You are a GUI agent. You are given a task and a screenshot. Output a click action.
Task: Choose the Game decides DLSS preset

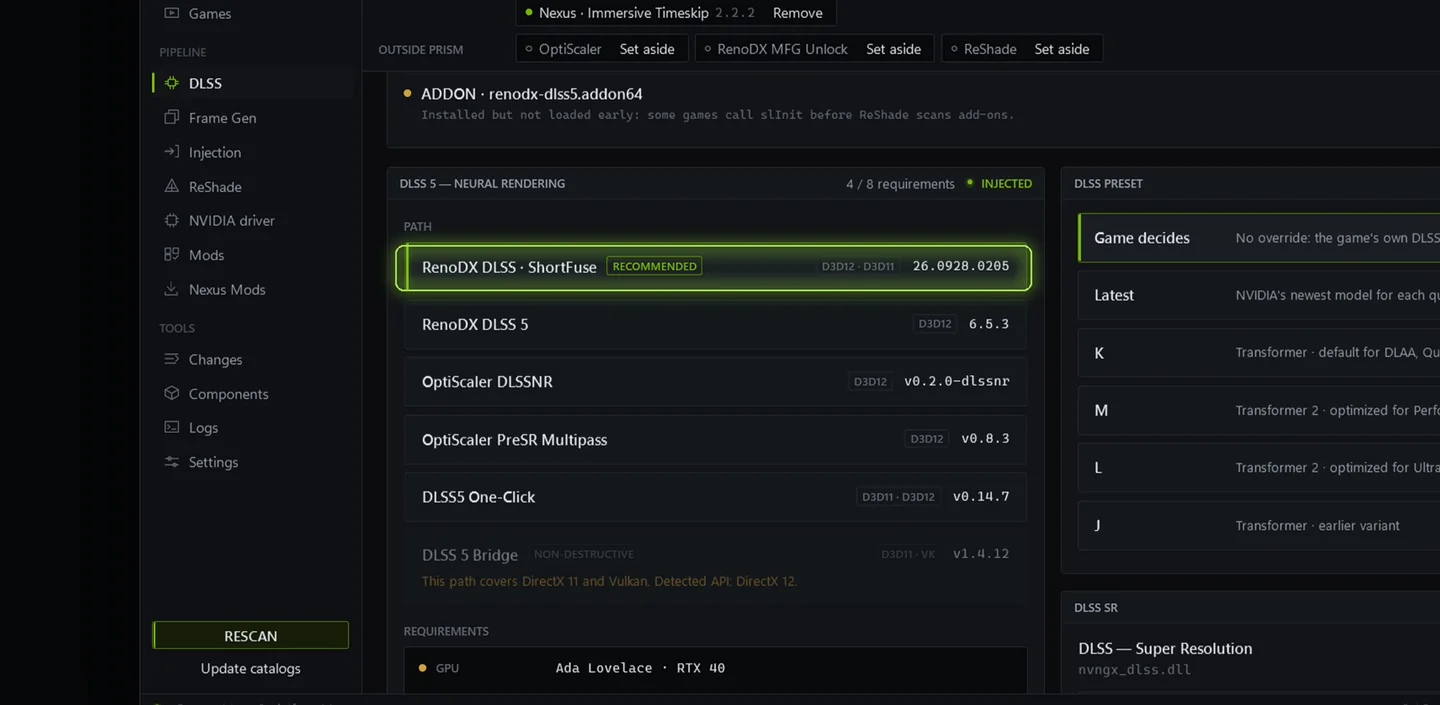pyautogui.click(x=1259, y=238)
